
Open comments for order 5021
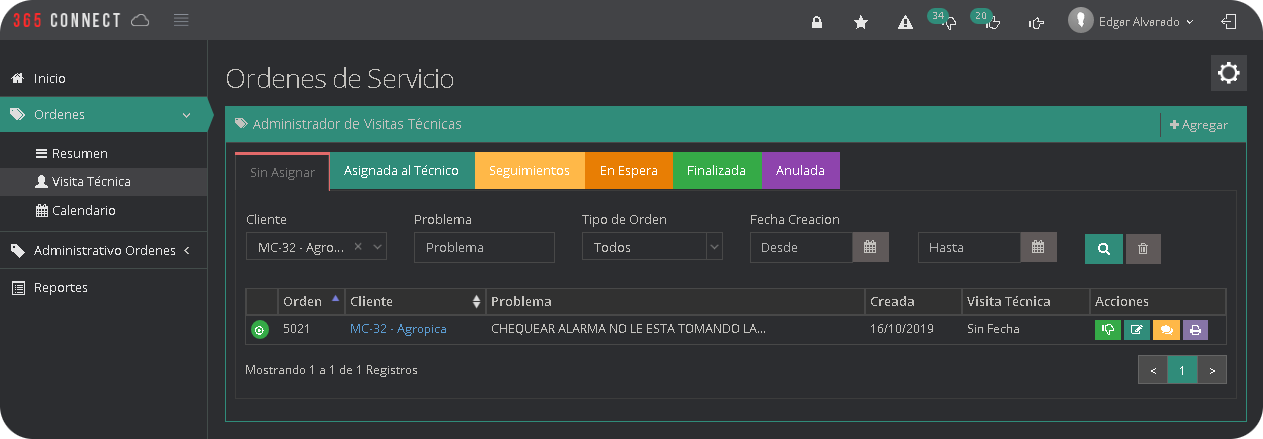[1166, 329]
